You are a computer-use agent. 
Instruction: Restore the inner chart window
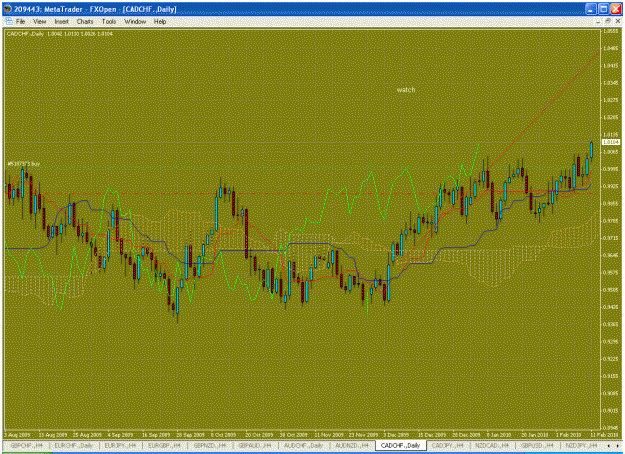coord(608,21)
